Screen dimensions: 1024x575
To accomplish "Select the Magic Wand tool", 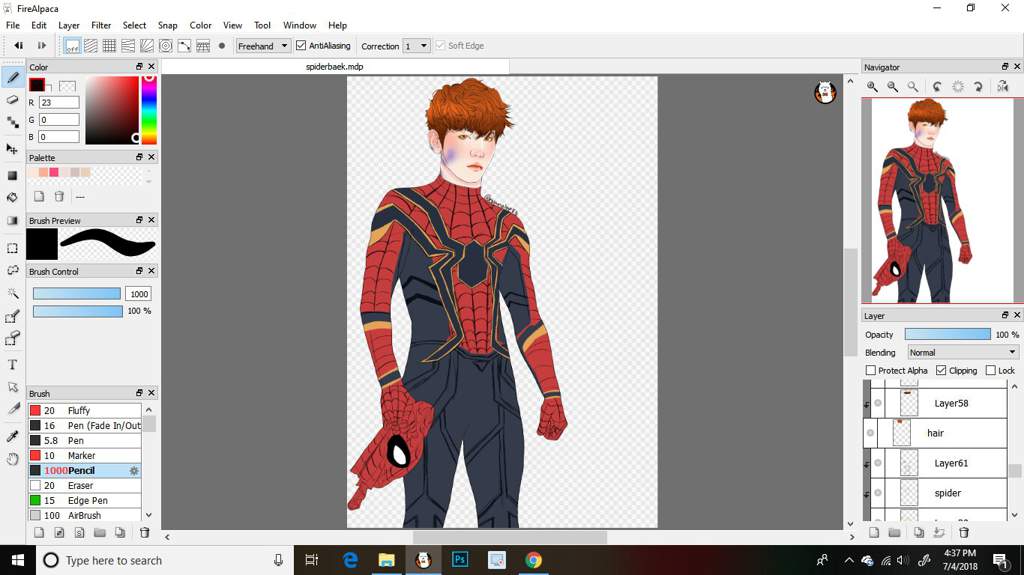I will click(x=12, y=293).
